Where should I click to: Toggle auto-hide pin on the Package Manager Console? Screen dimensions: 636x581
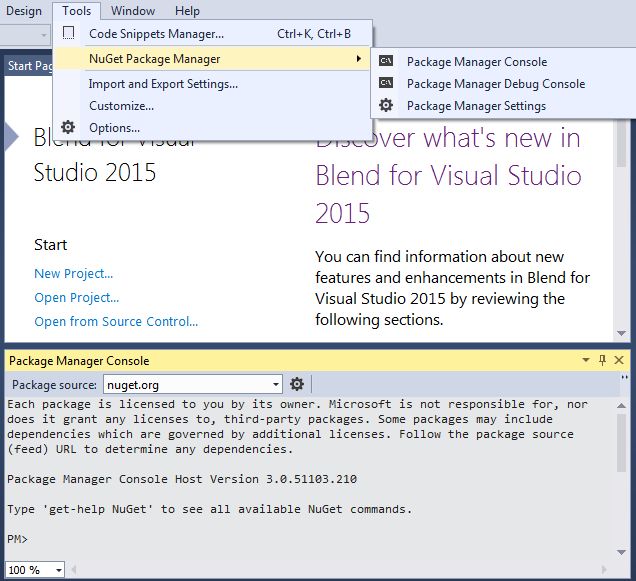coord(603,360)
